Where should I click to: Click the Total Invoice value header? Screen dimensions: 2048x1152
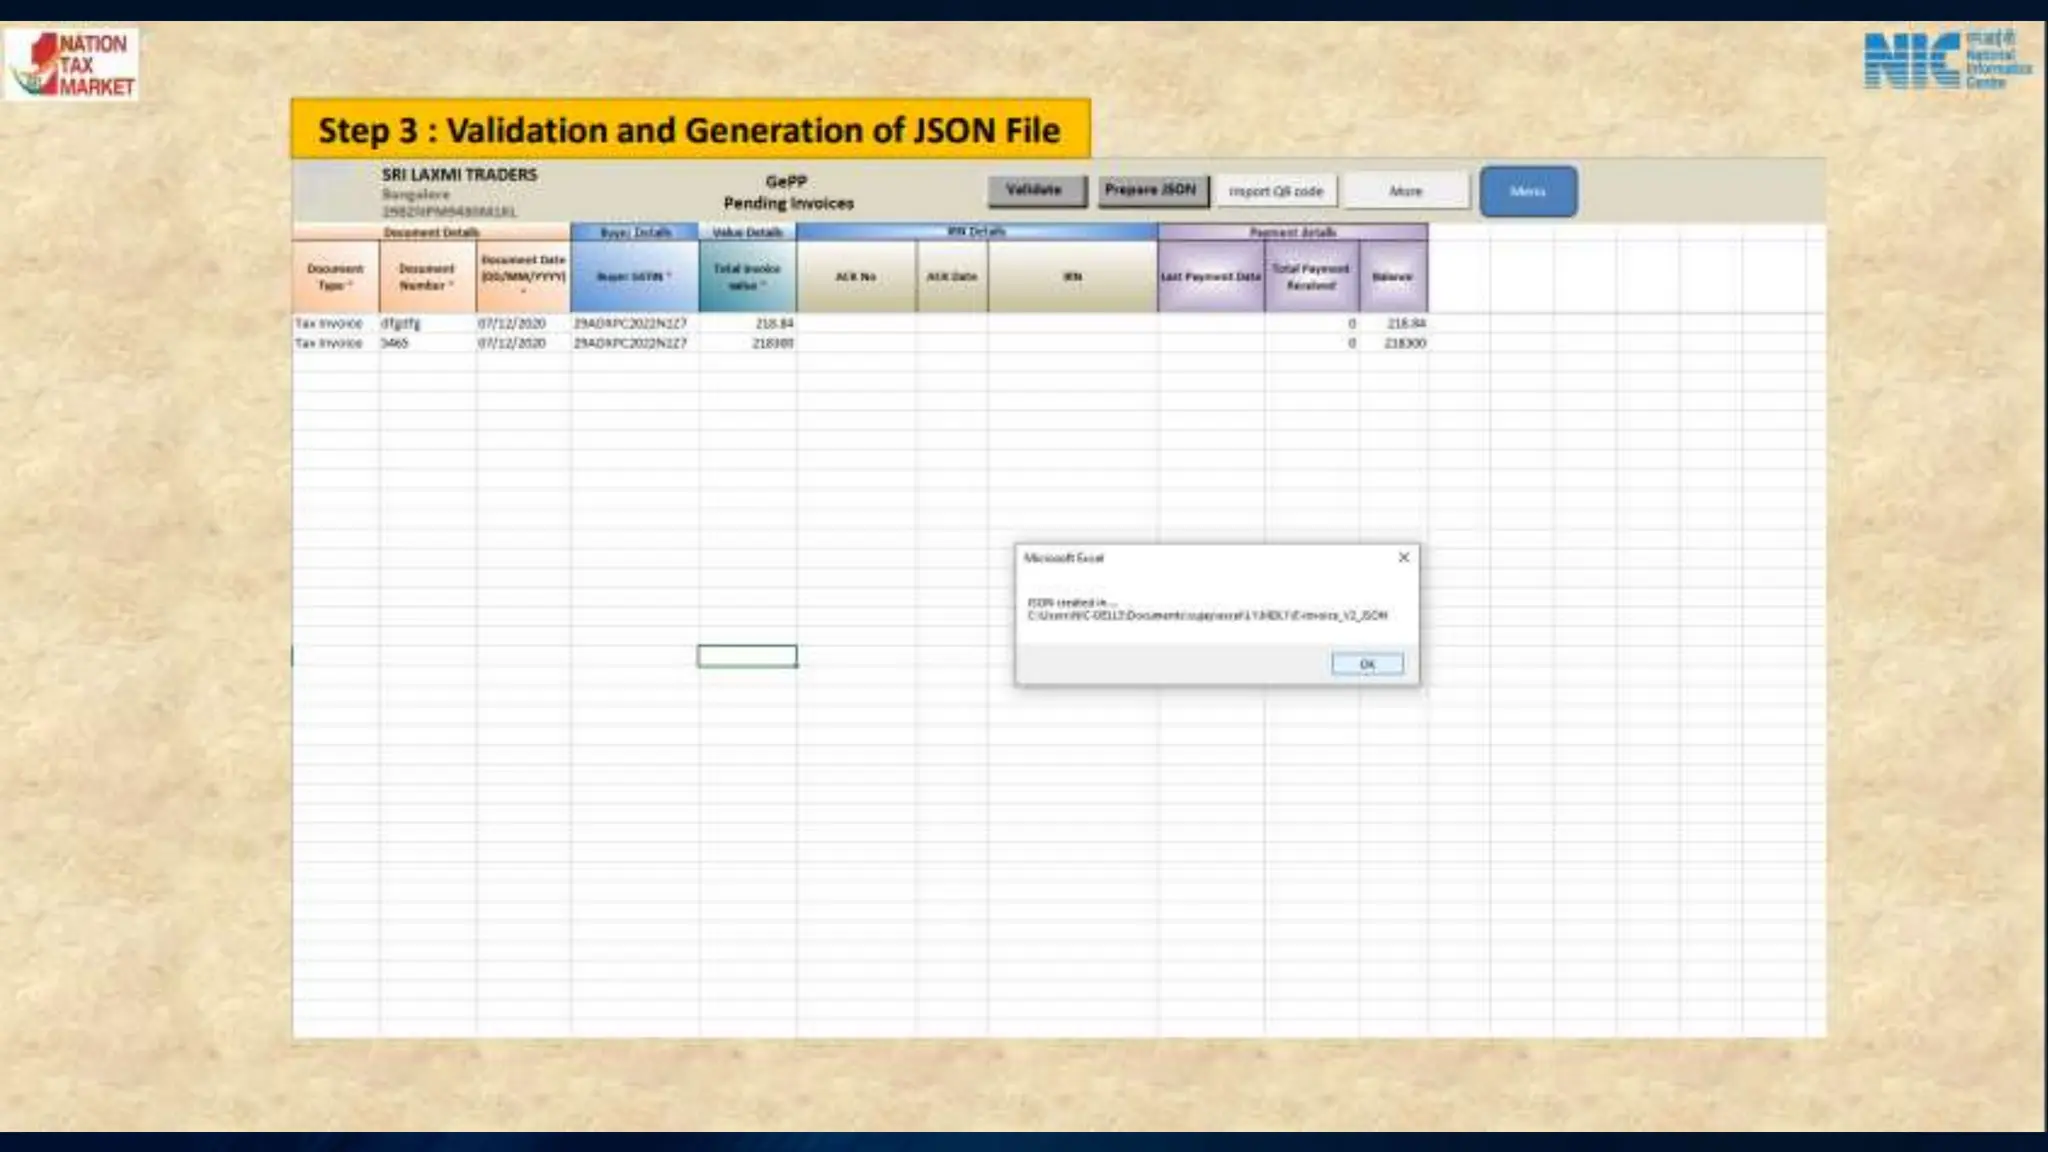tap(747, 277)
